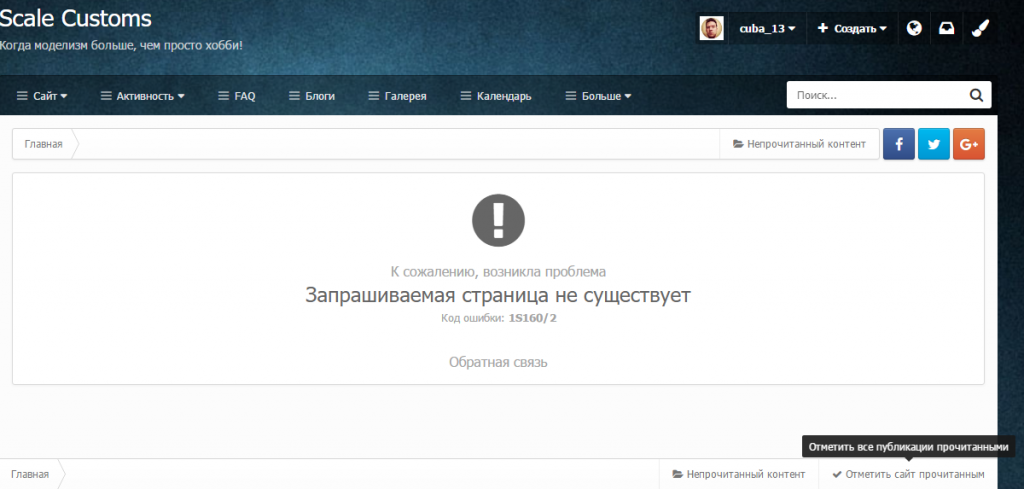Click the search magnifier icon
The width and height of the screenshot is (1024, 489).
[976, 95]
